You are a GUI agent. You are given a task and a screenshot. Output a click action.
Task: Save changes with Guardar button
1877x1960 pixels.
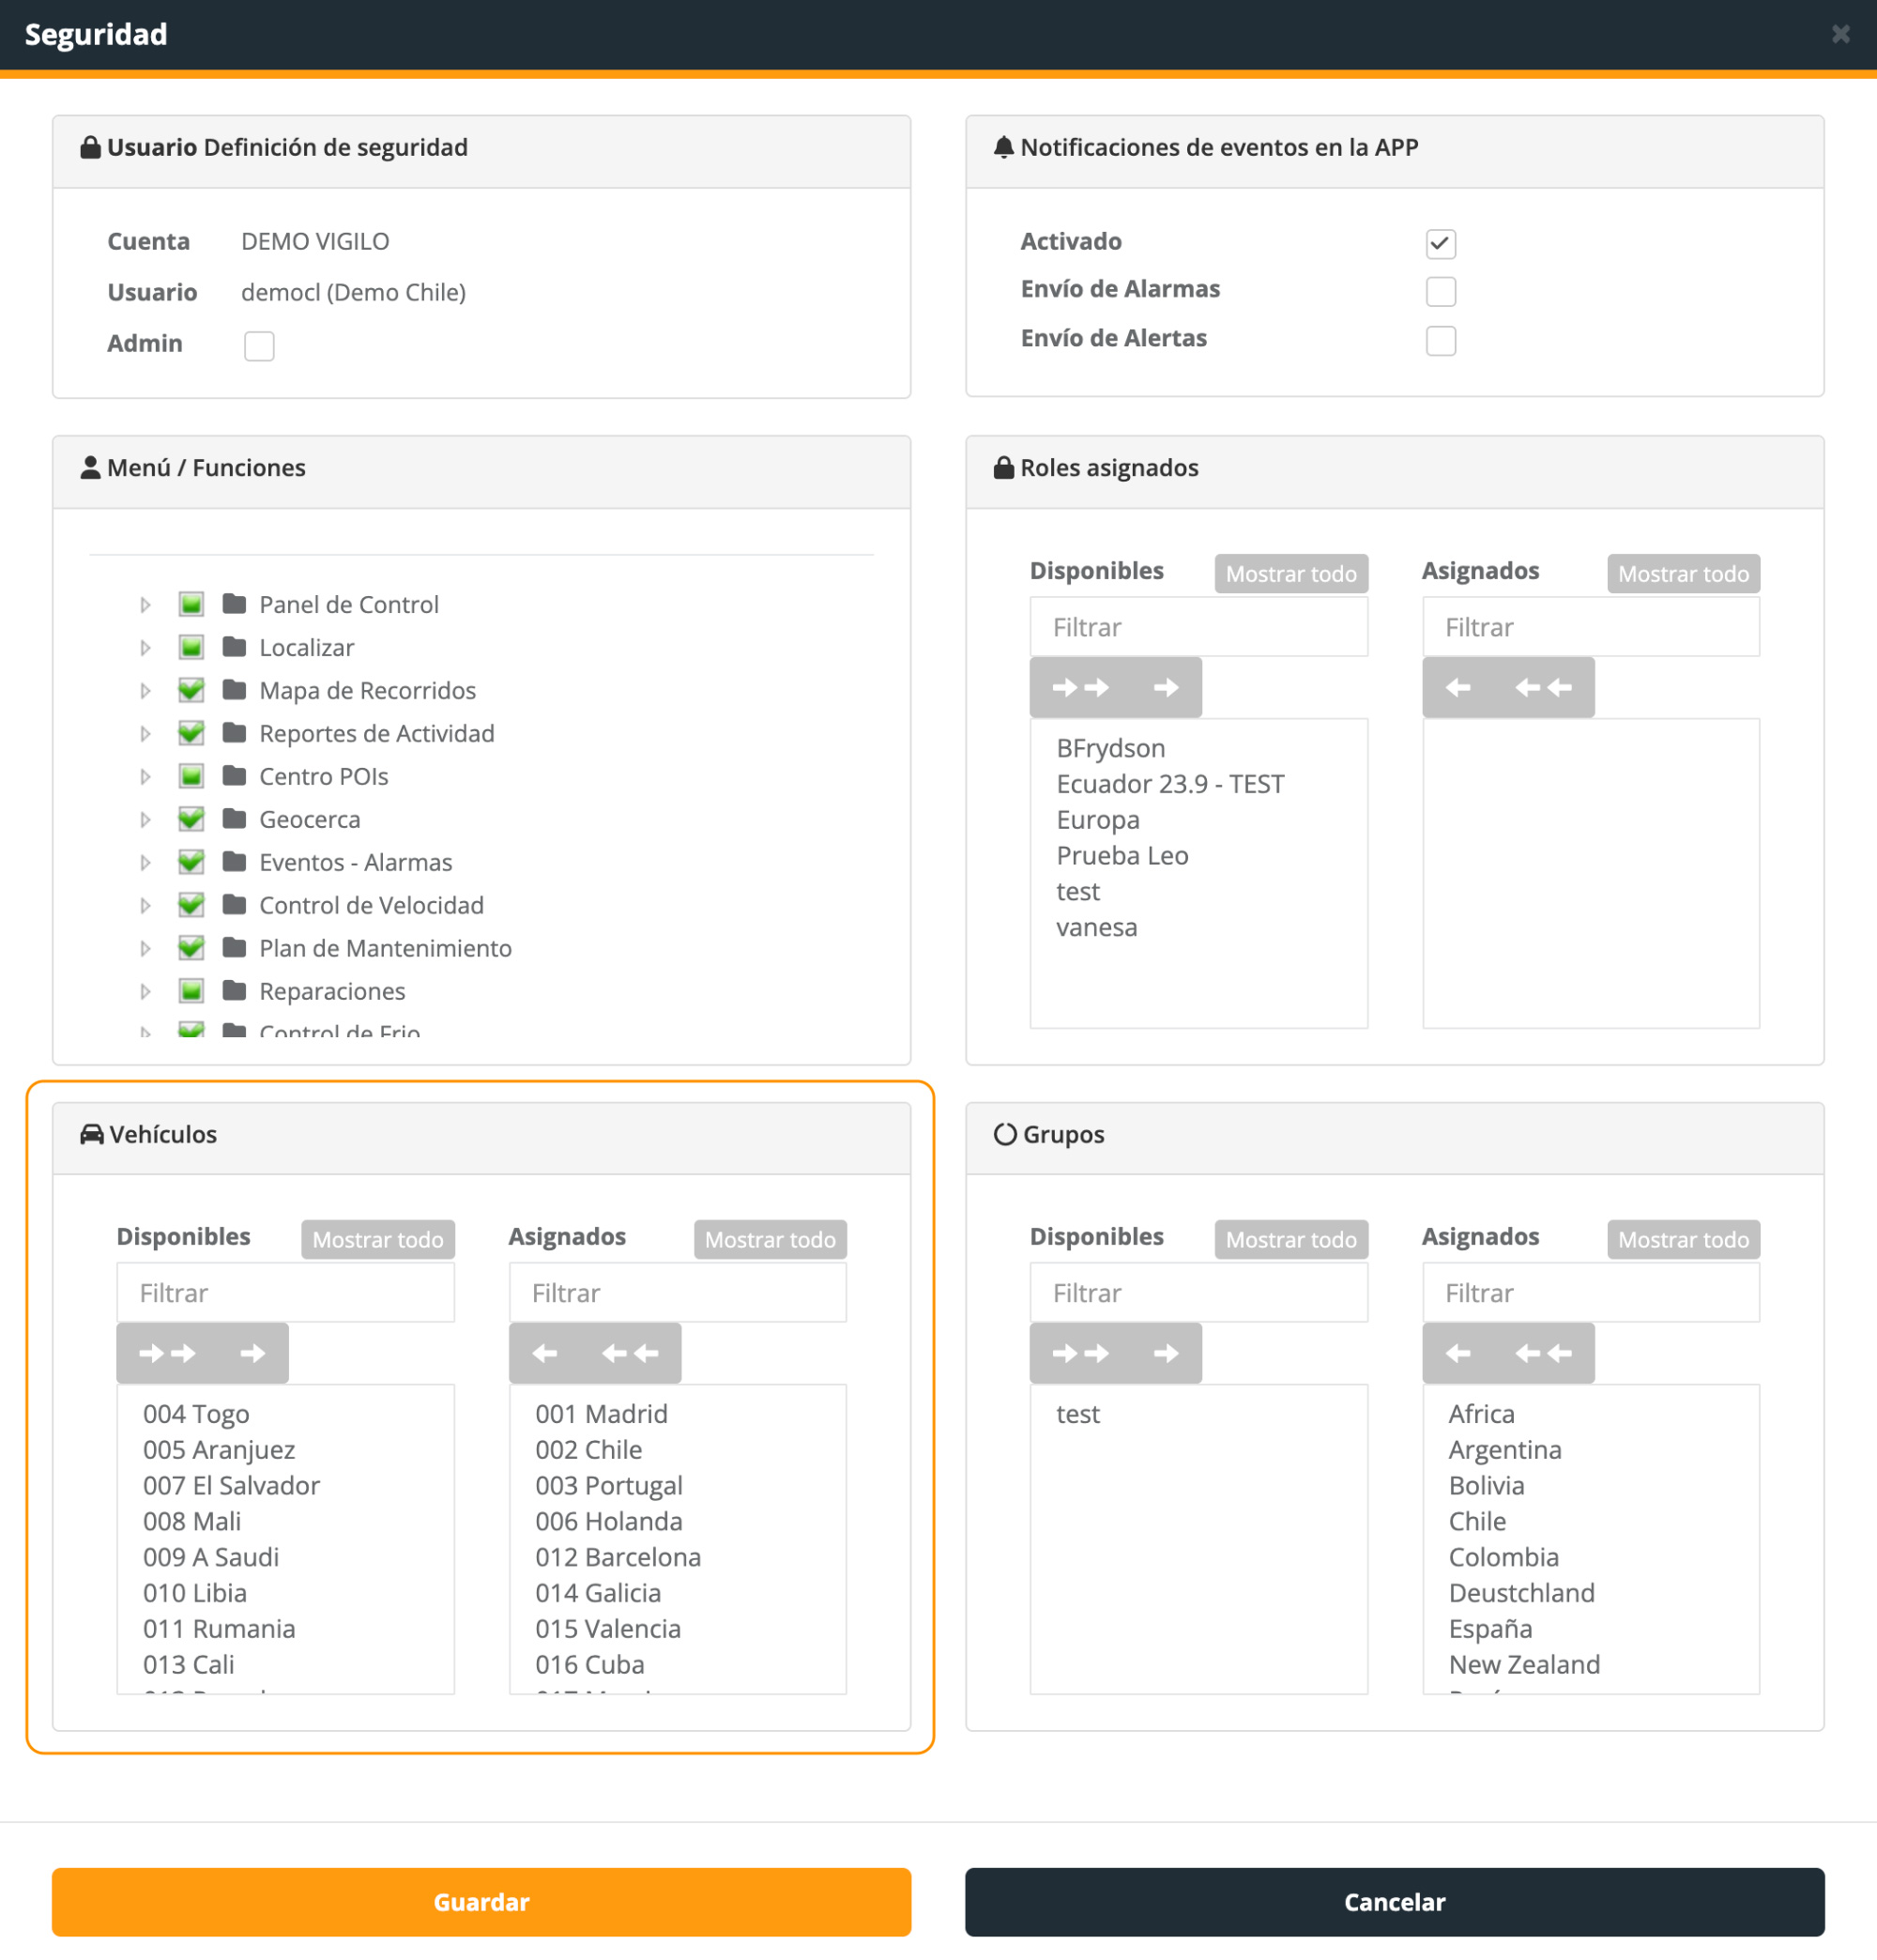(481, 1901)
